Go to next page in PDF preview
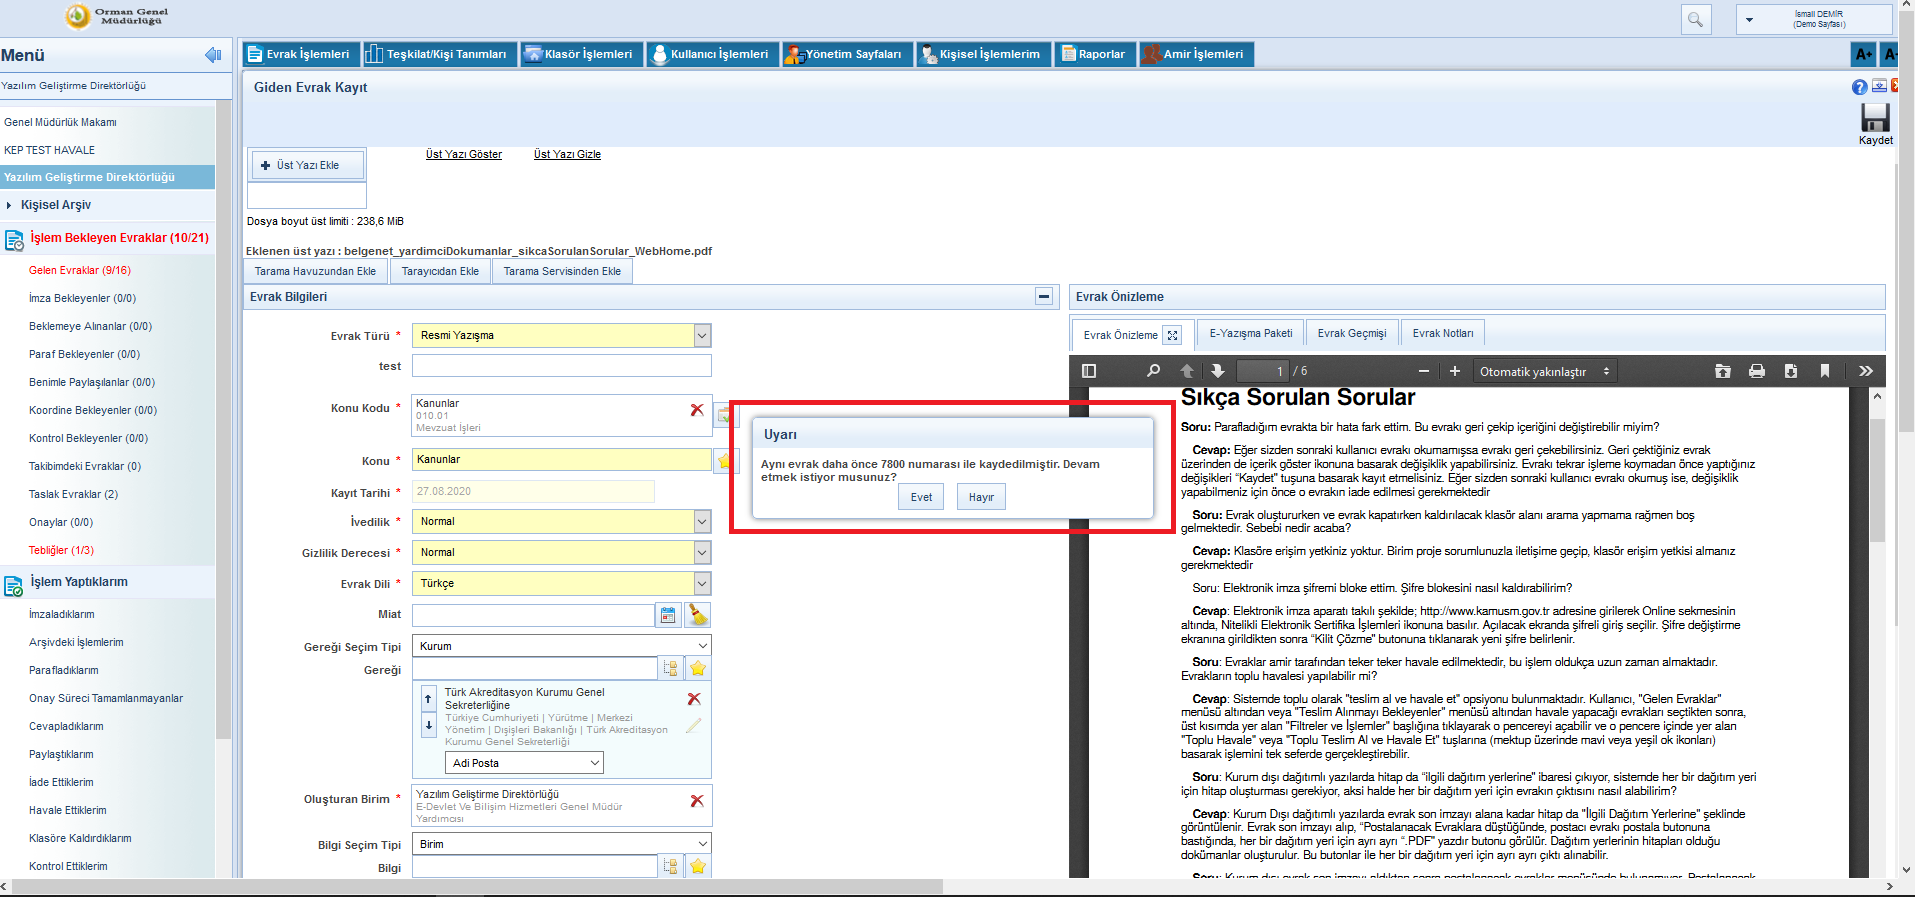Viewport: 1915px width, 897px height. coord(1217,371)
